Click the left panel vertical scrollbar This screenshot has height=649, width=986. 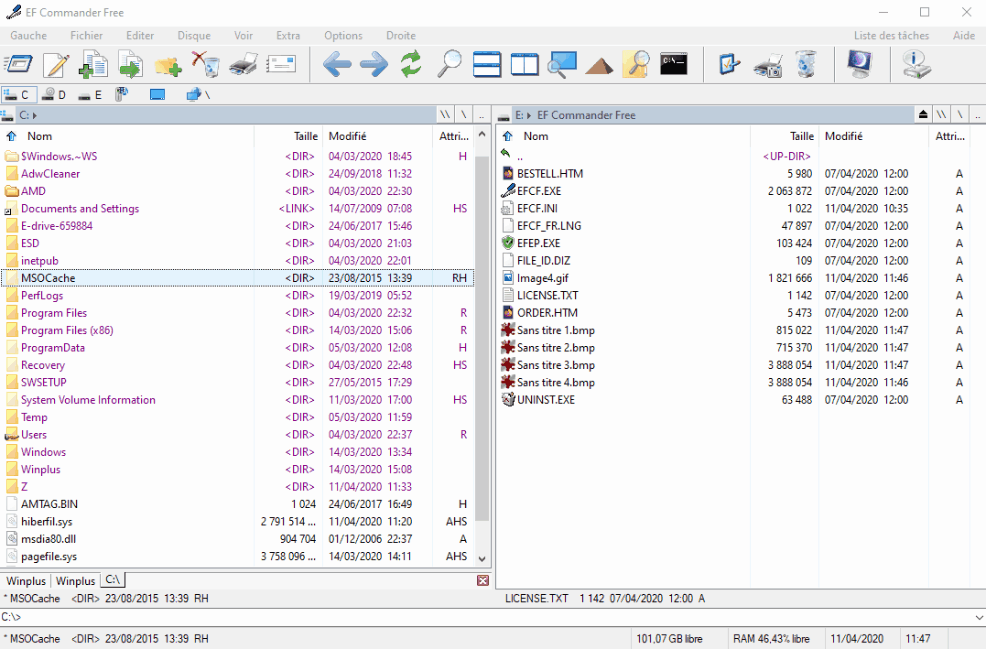tap(482, 340)
